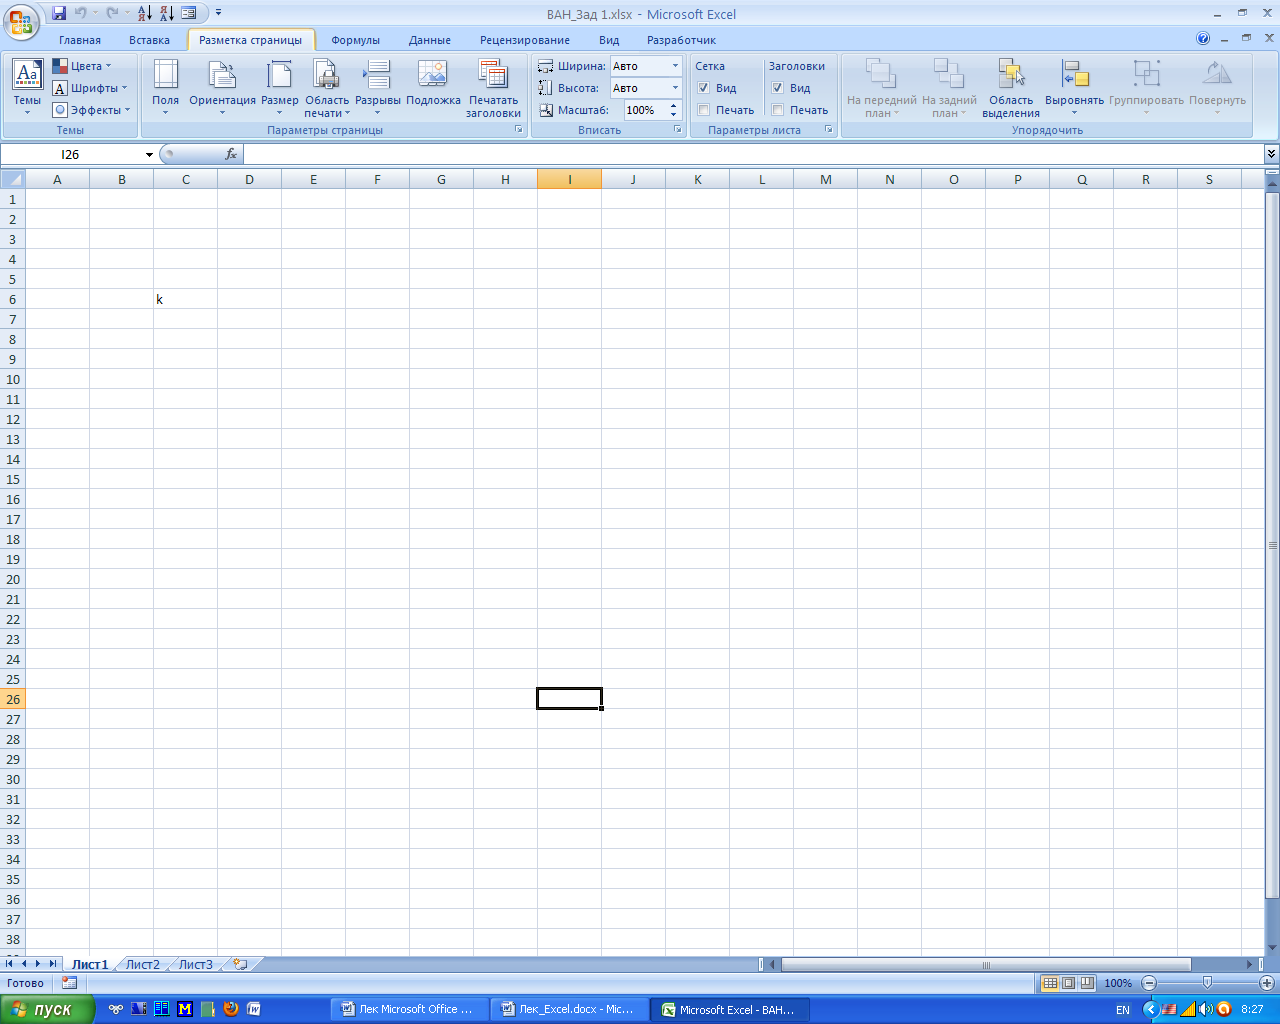The image size is (1280, 1024).
Task: Switch to Page Layout view in the status bar
Action: [1068, 983]
